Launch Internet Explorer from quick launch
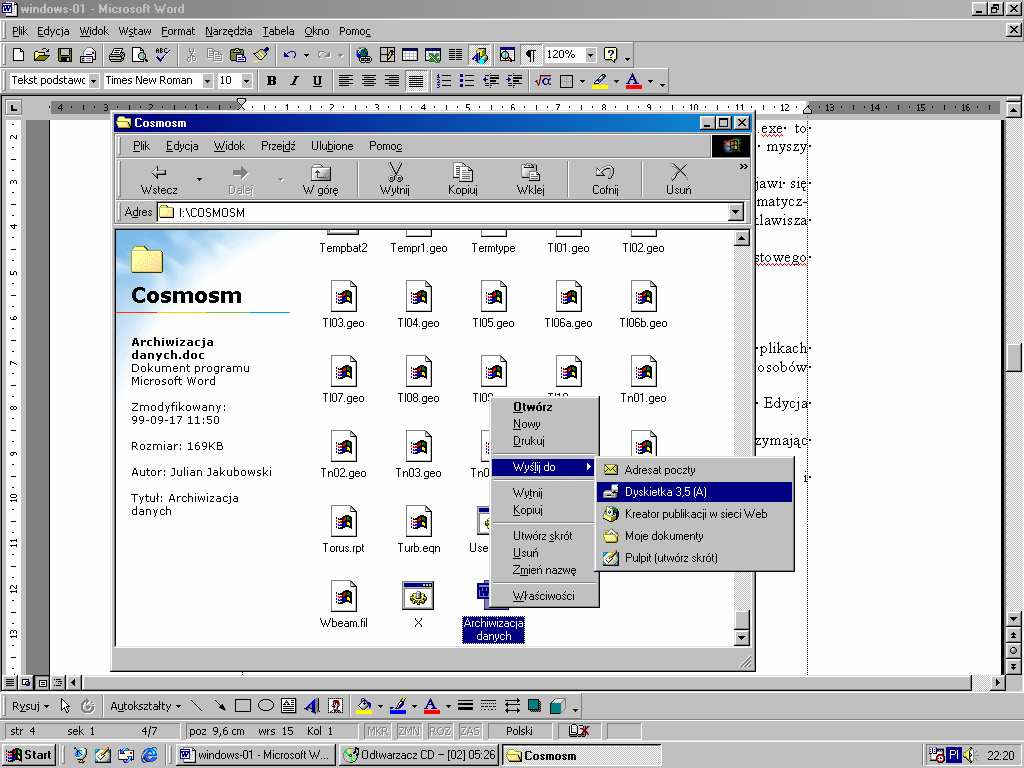The image size is (1024, 768). tap(150, 755)
